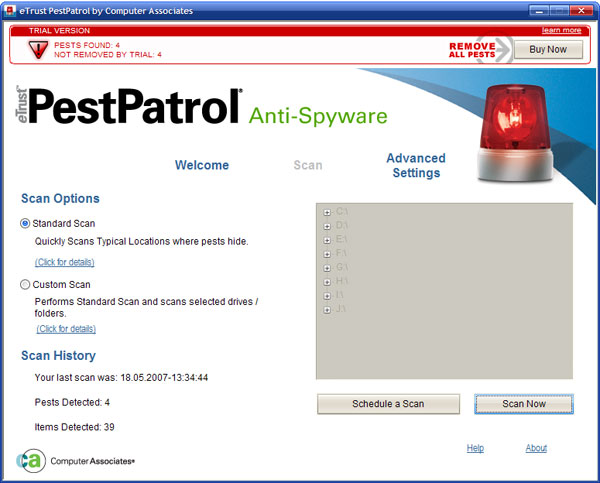The width and height of the screenshot is (600, 483).
Task: Click the PestPatrol title bar app icon
Action: 10,10
